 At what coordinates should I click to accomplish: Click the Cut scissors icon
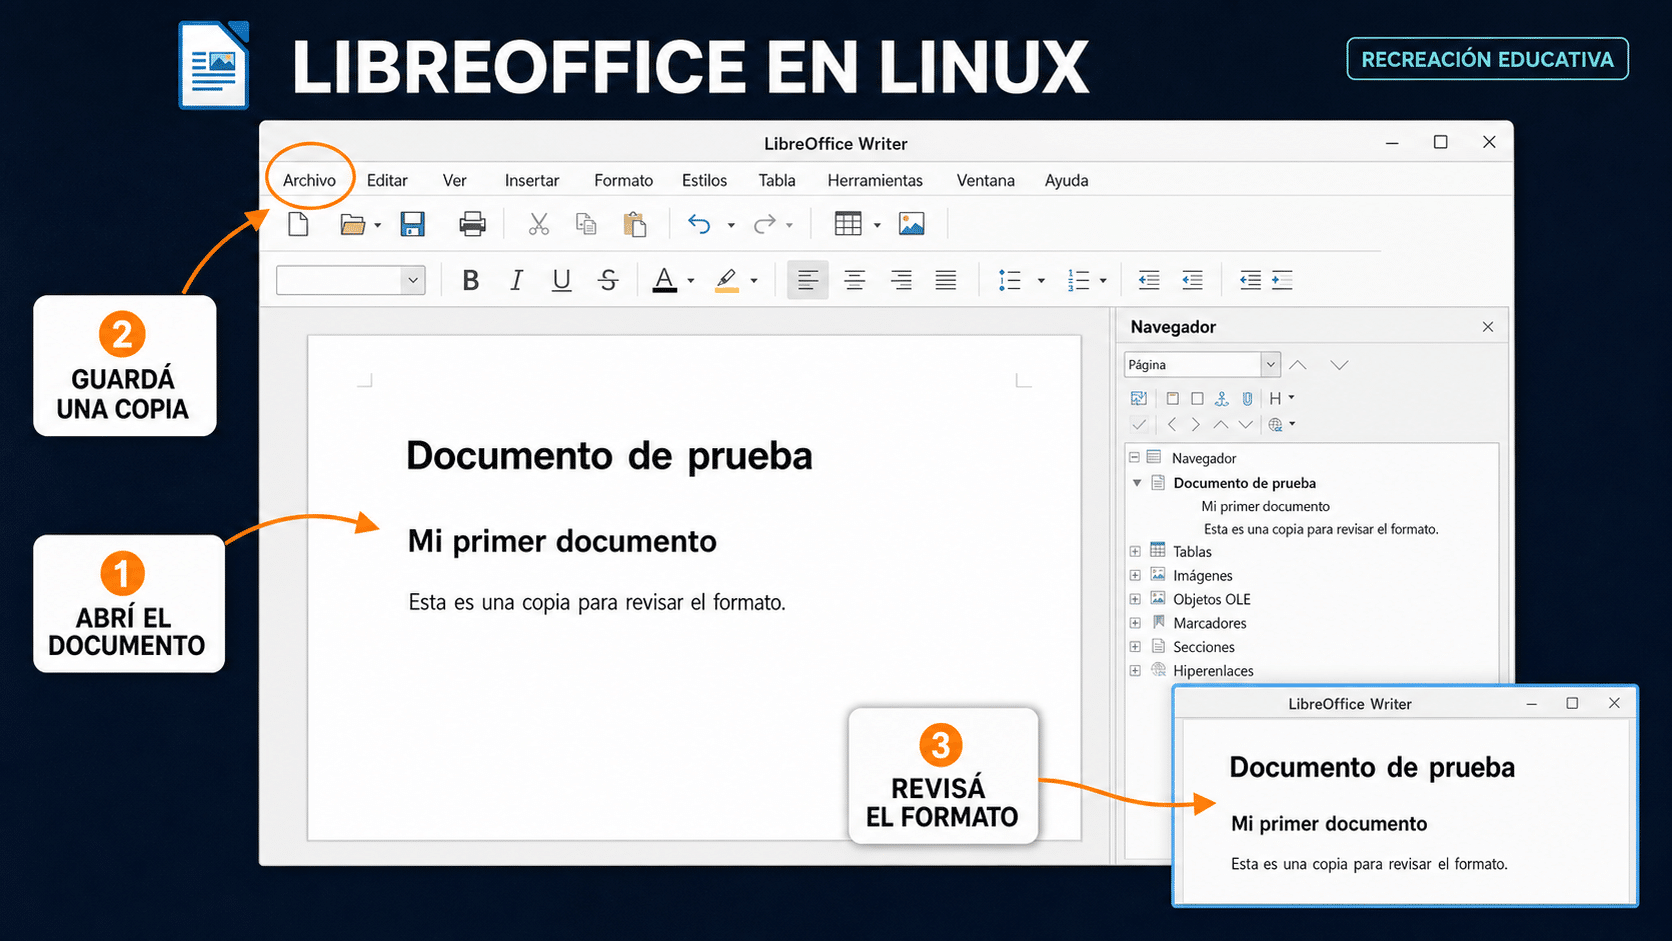pos(539,224)
